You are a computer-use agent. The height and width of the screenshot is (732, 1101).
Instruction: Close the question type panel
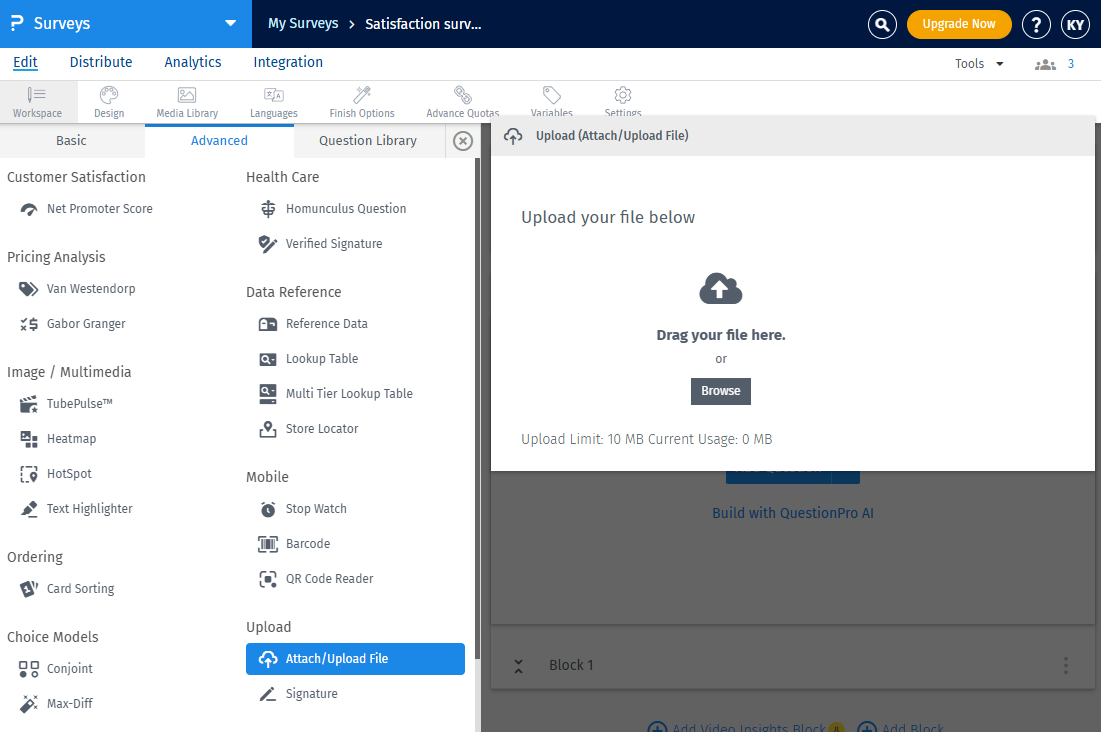click(463, 141)
